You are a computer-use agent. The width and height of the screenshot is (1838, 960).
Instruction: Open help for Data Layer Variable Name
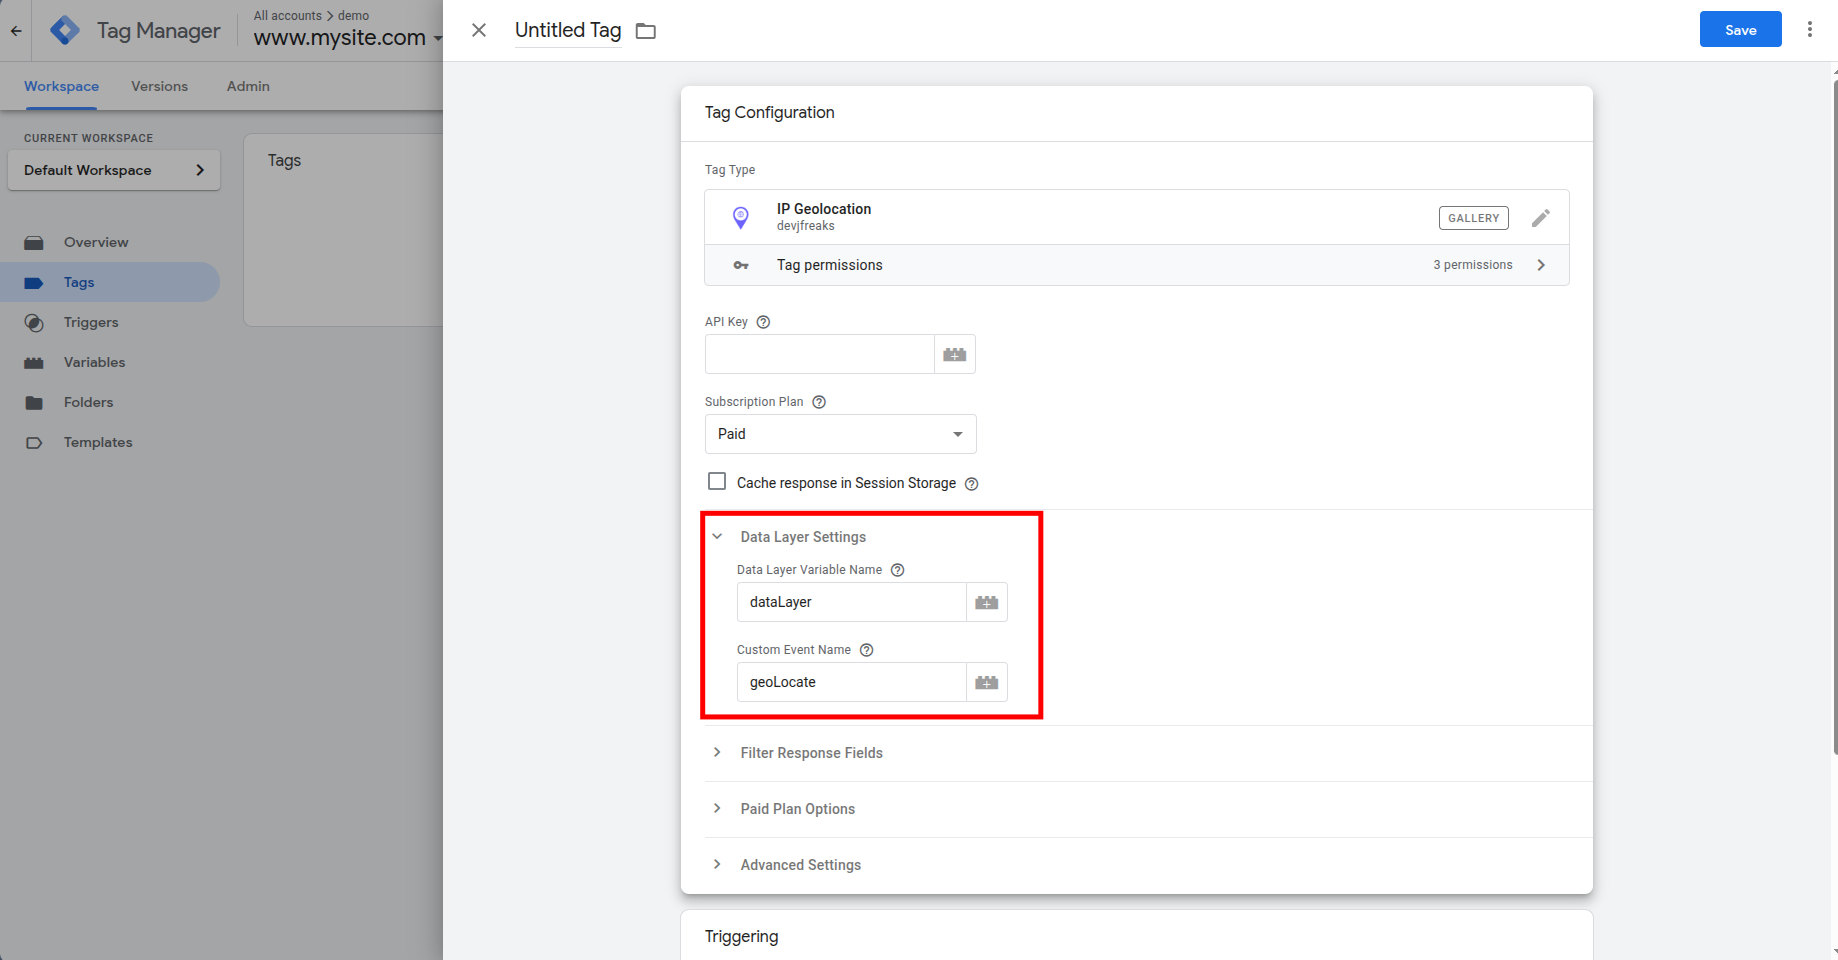tap(898, 570)
